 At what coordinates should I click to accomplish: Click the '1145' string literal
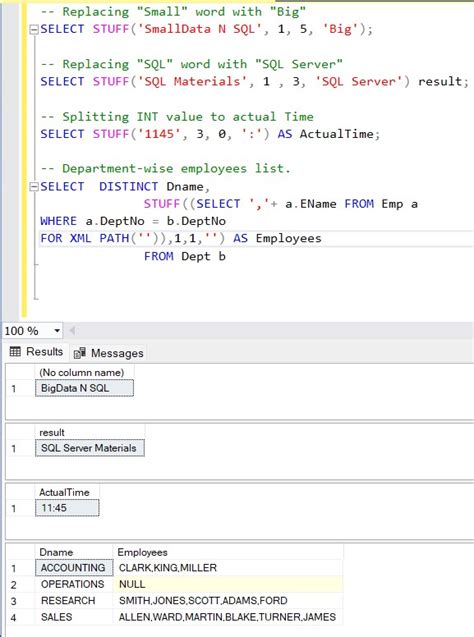pyautogui.click(x=159, y=134)
